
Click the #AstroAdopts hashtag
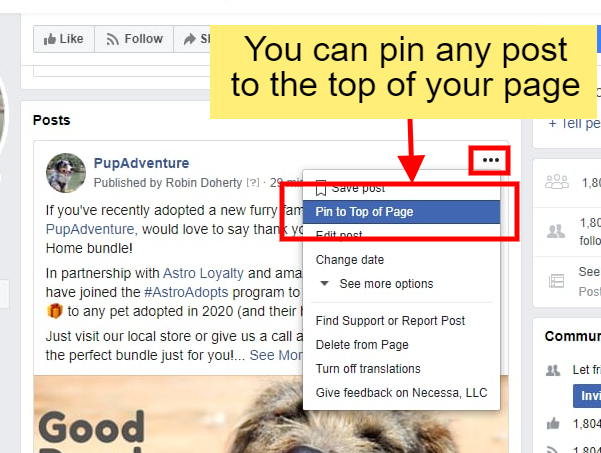[x=186, y=292]
